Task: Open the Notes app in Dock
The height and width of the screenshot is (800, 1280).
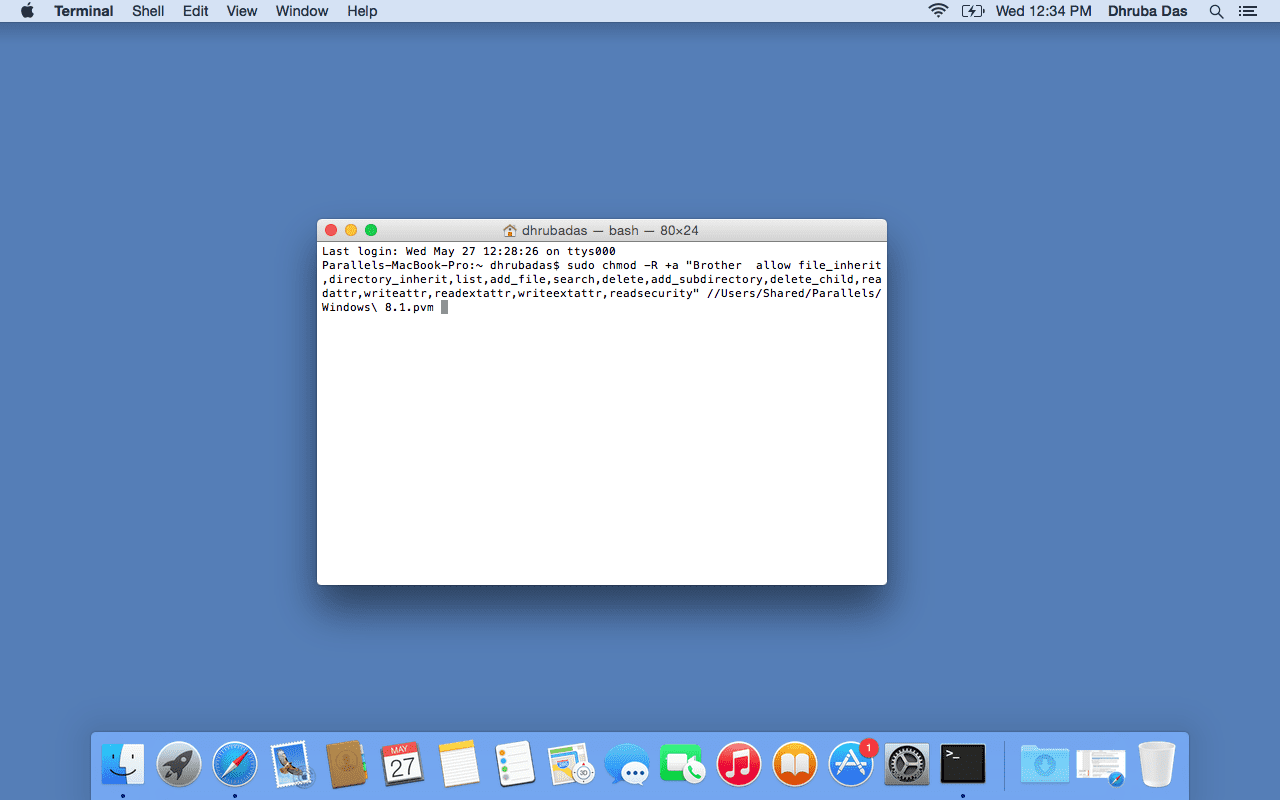Action: pyautogui.click(x=459, y=766)
